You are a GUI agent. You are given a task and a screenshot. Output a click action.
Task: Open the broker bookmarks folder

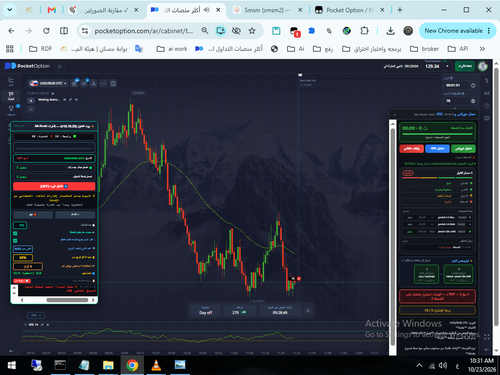424,49
